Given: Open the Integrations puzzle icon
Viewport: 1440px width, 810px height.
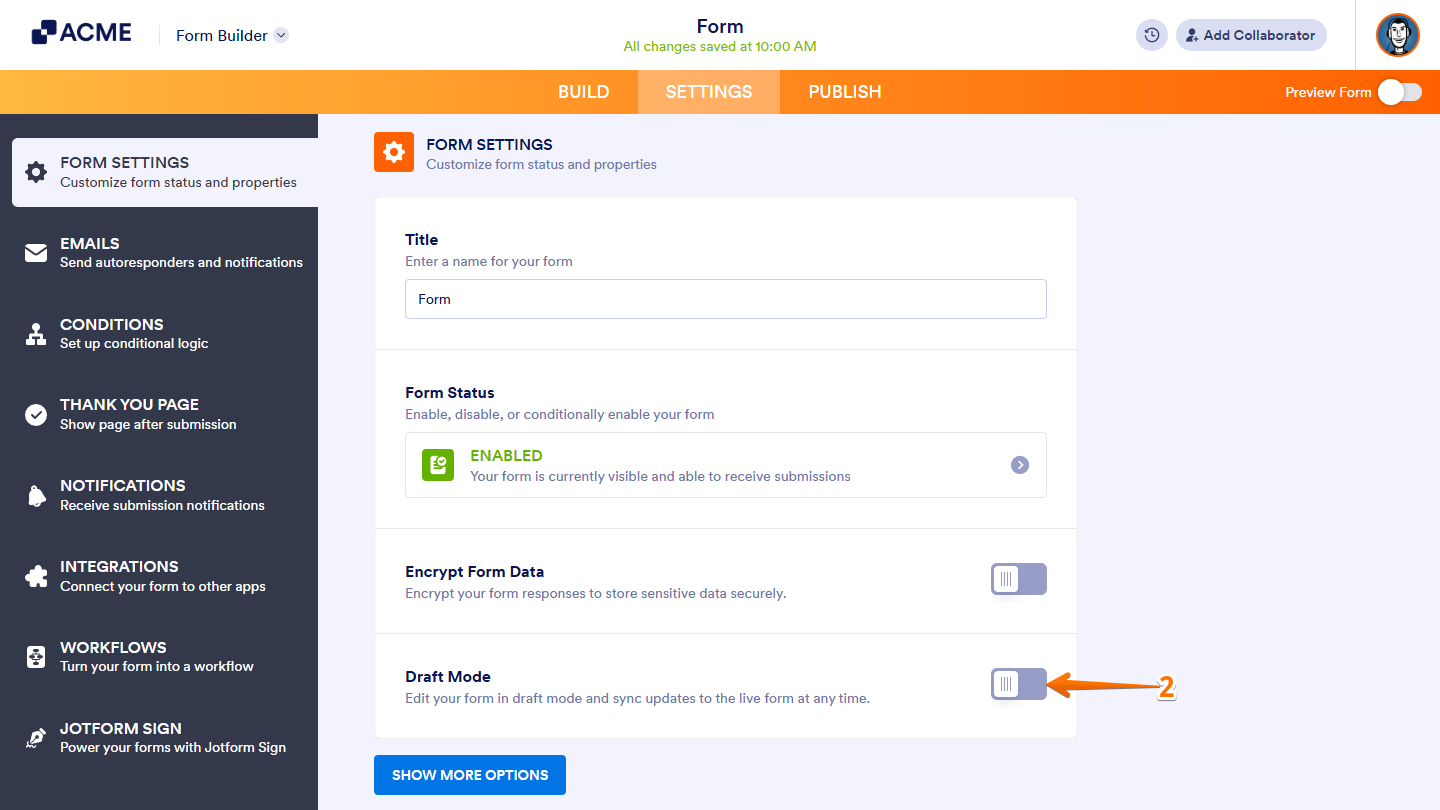Looking at the screenshot, I should pyautogui.click(x=36, y=575).
